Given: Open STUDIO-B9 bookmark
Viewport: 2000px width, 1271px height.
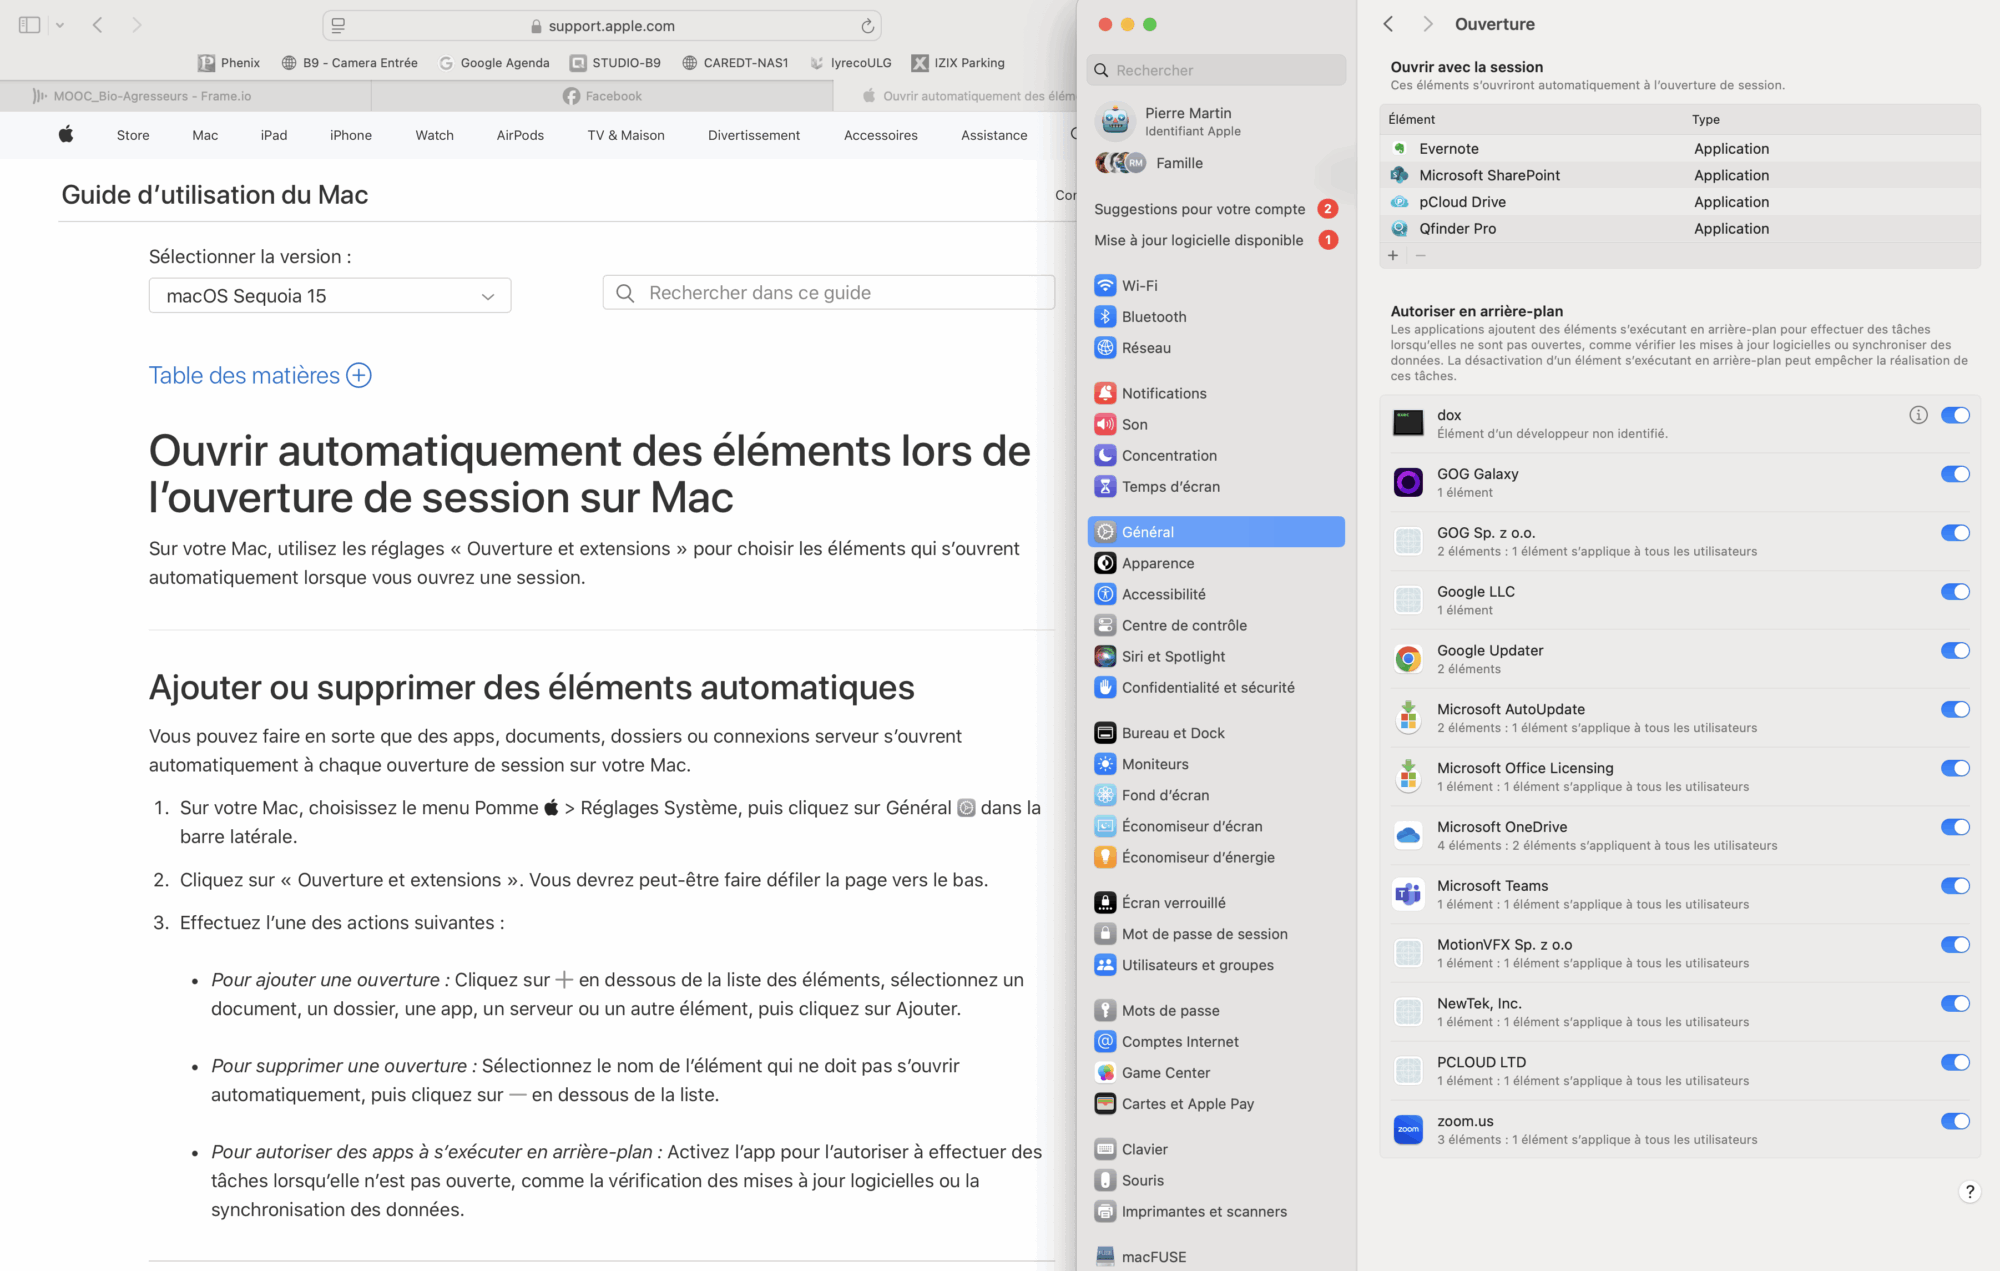Looking at the screenshot, I should click(615, 63).
